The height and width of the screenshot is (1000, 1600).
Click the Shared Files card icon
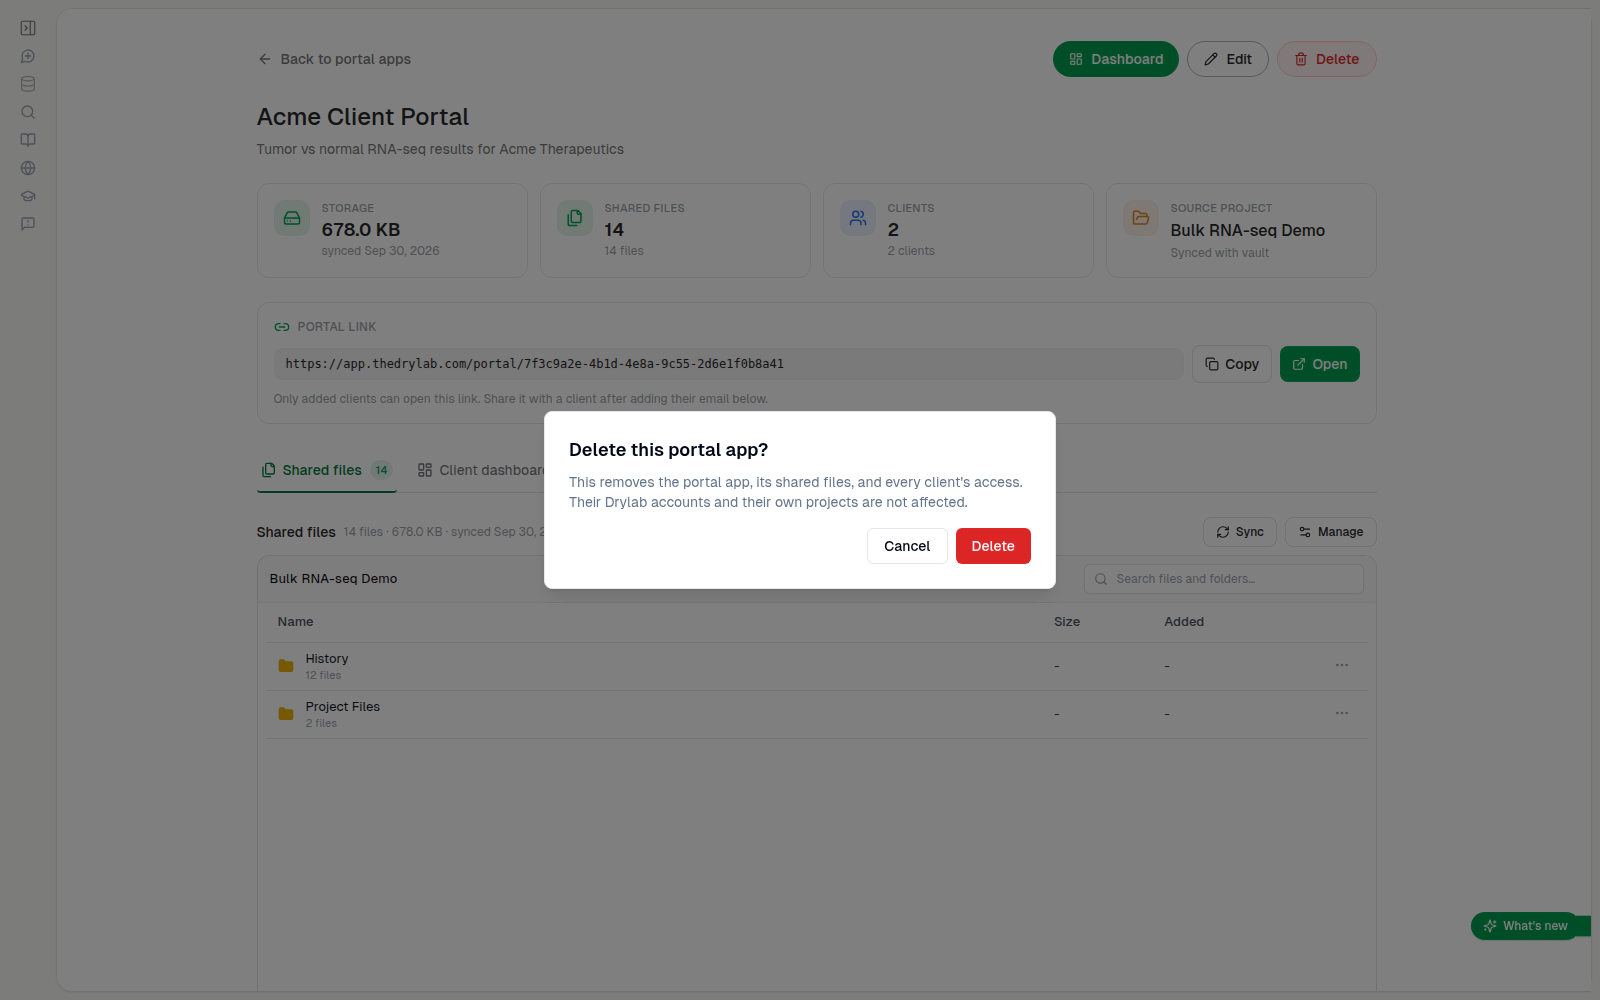575,218
